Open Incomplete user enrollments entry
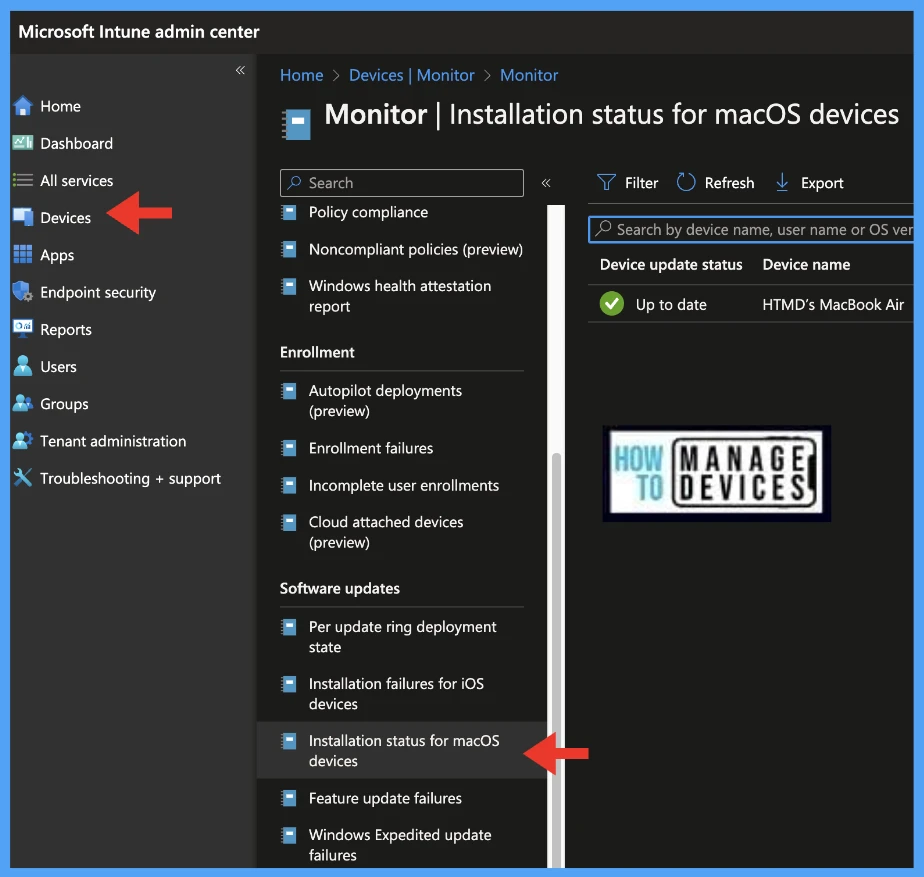924x877 pixels. 402,486
